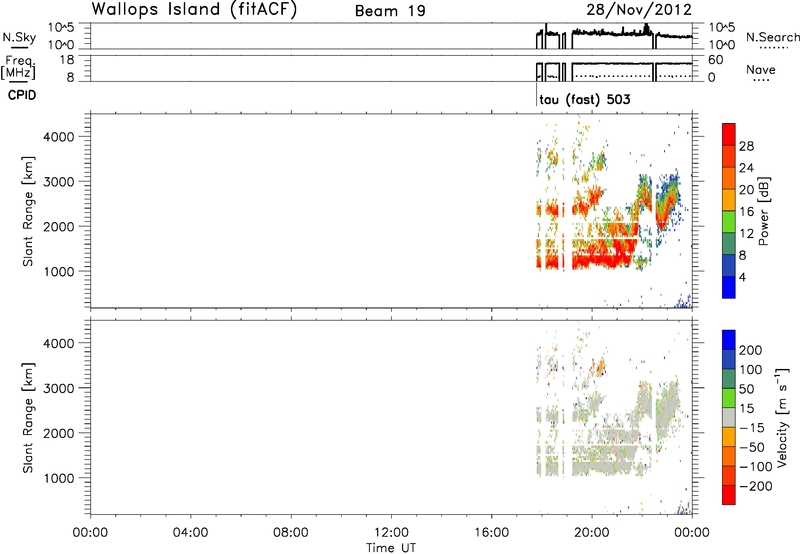Screen dimensions: 800x554
Task: Select the tau (fast) 503 text
Action: pyautogui.click(x=585, y=99)
